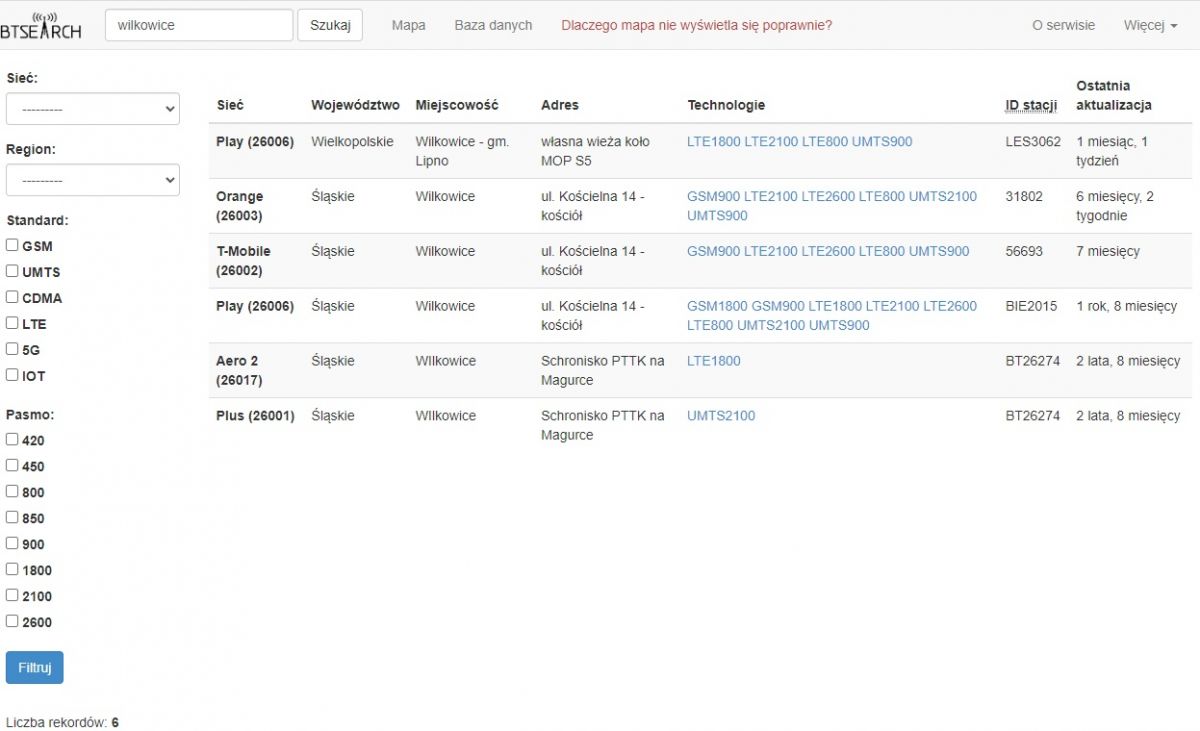The width and height of the screenshot is (1200, 731).
Task: Click the Wilkowice - gm. Lipno cell
Action: (462, 151)
